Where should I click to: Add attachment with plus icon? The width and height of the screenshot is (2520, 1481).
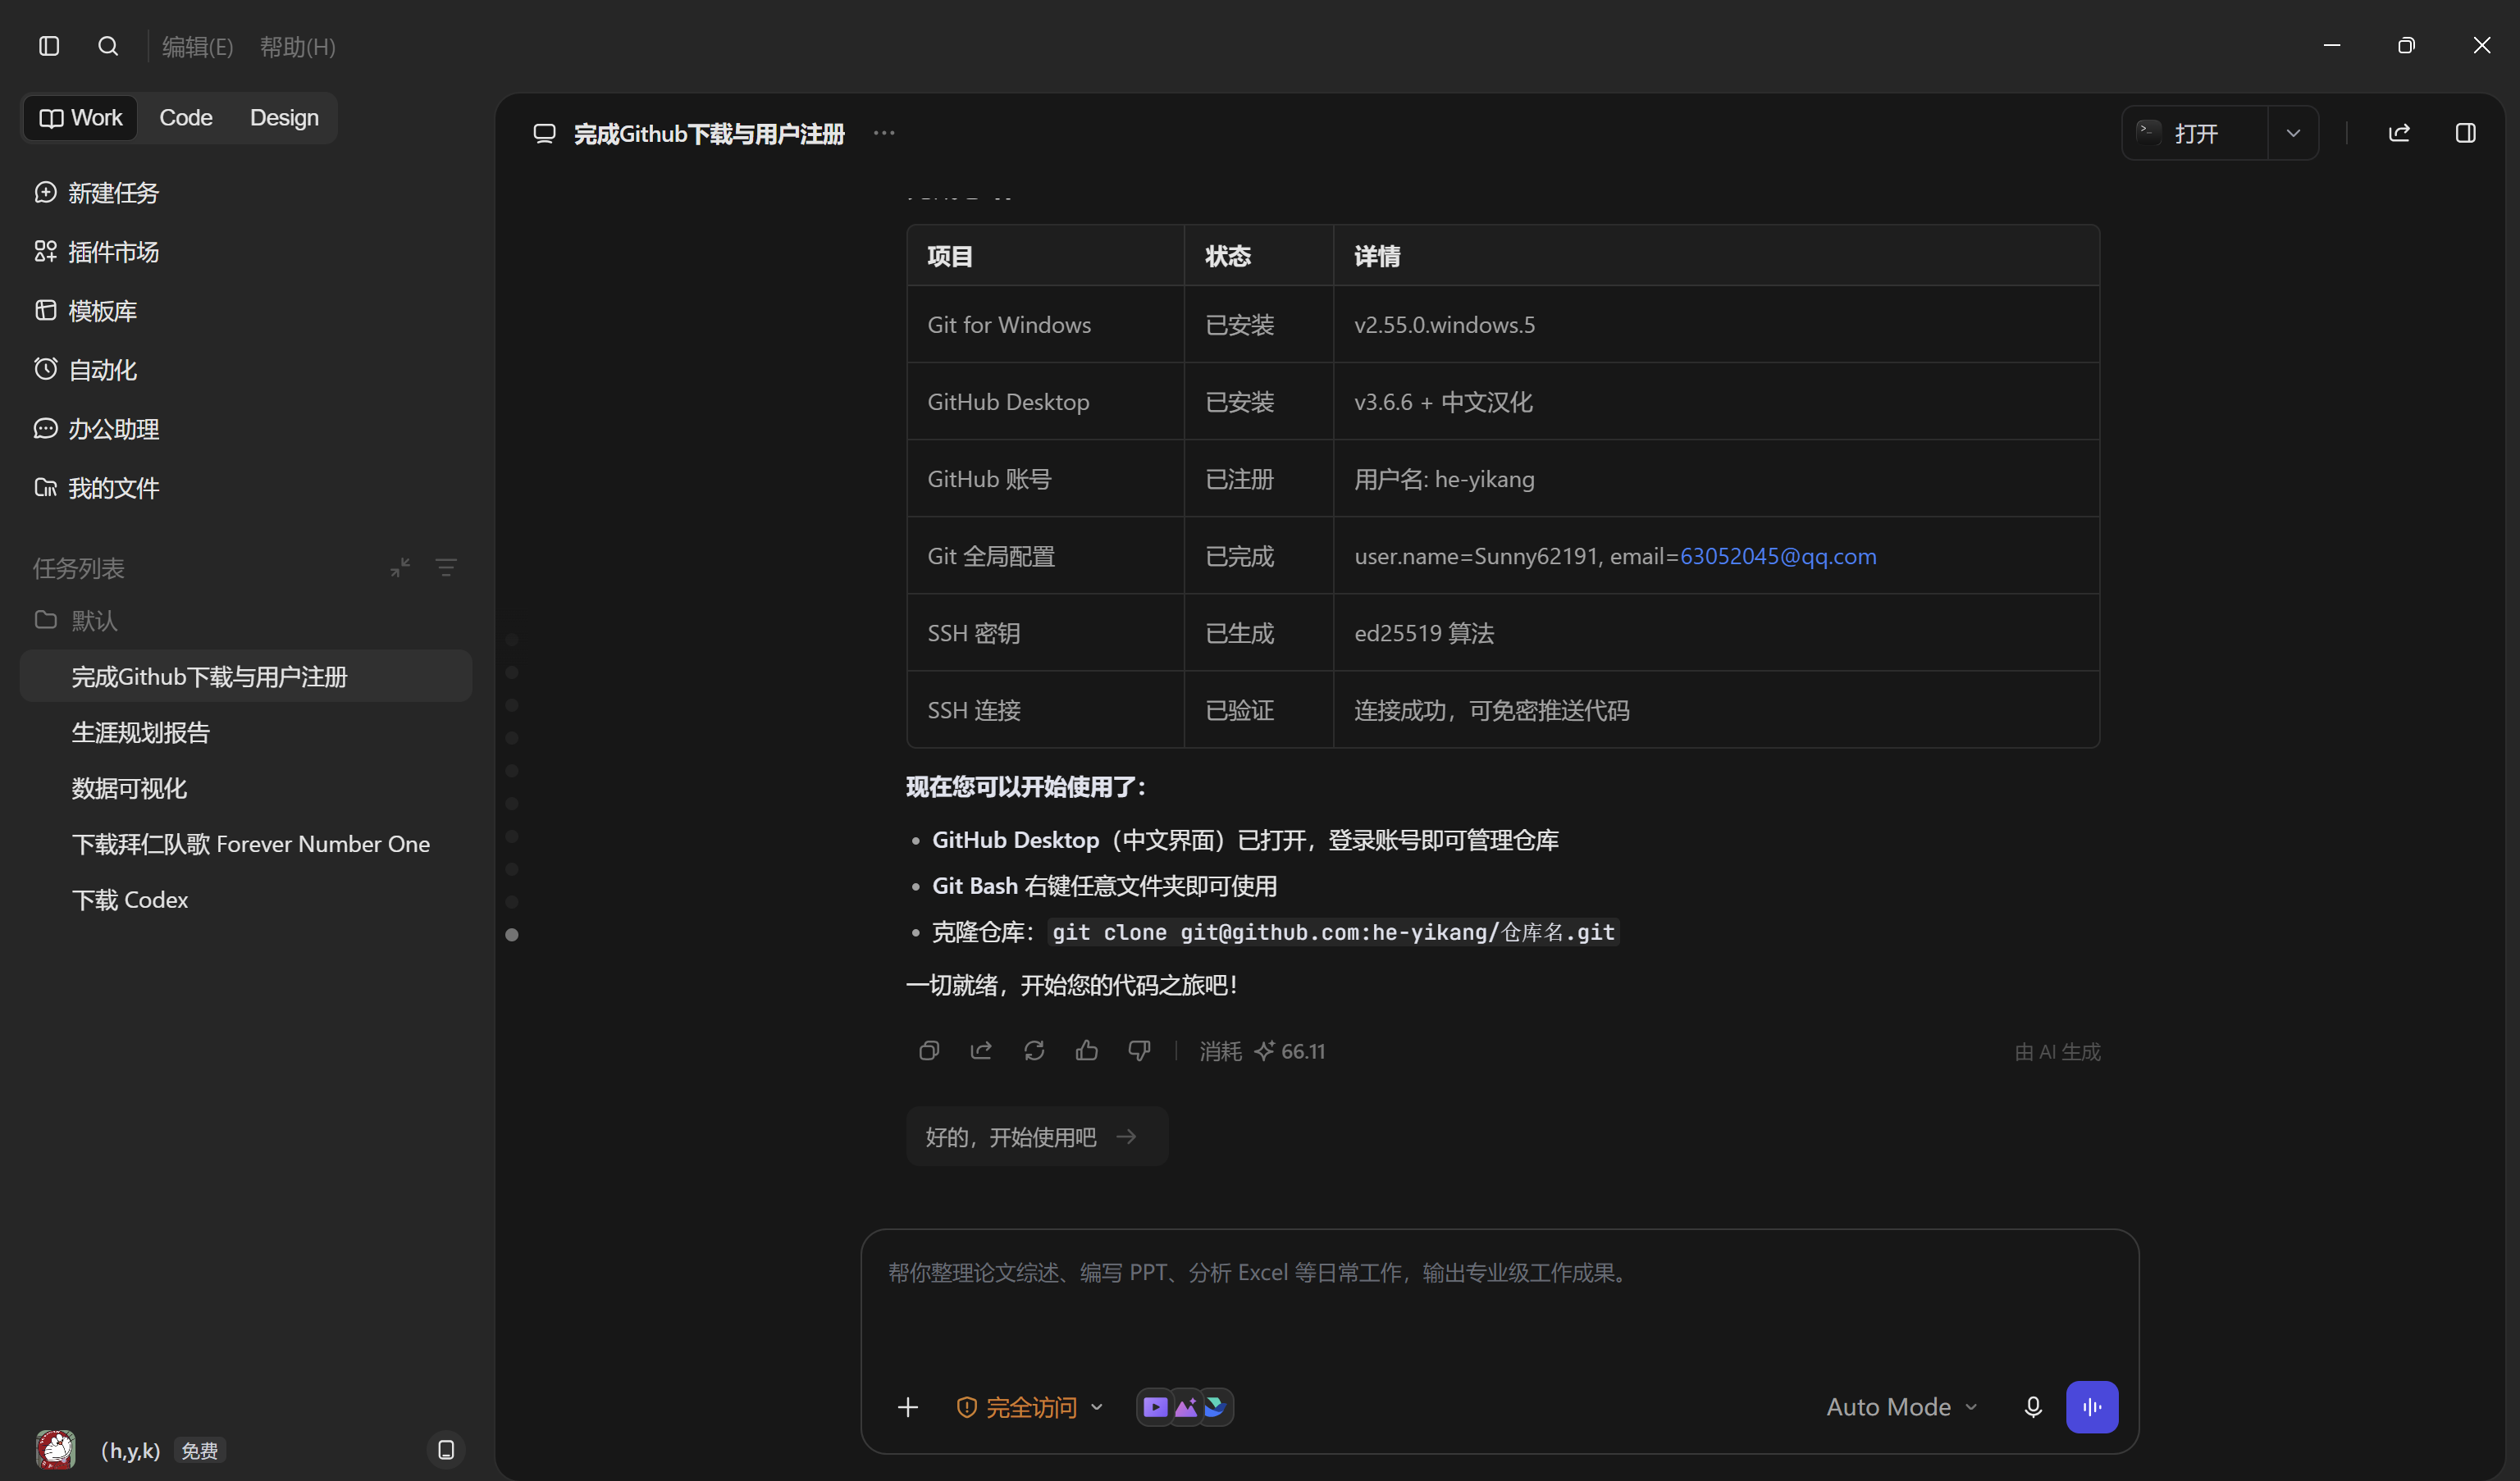coord(908,1408)
